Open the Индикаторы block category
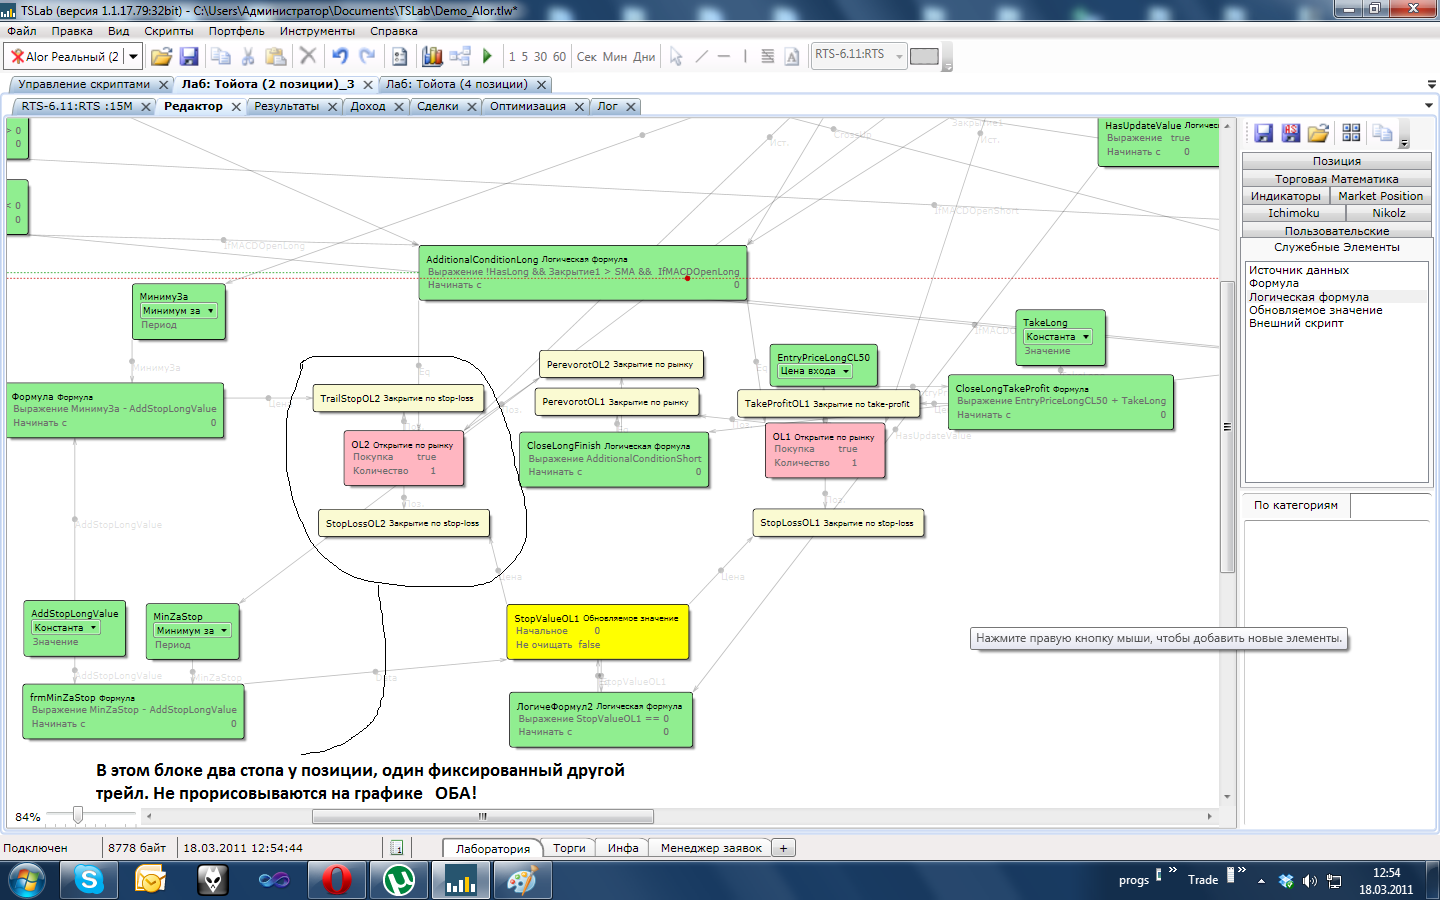Screen dimensions: 1440x900 [x=1286, y=196]
